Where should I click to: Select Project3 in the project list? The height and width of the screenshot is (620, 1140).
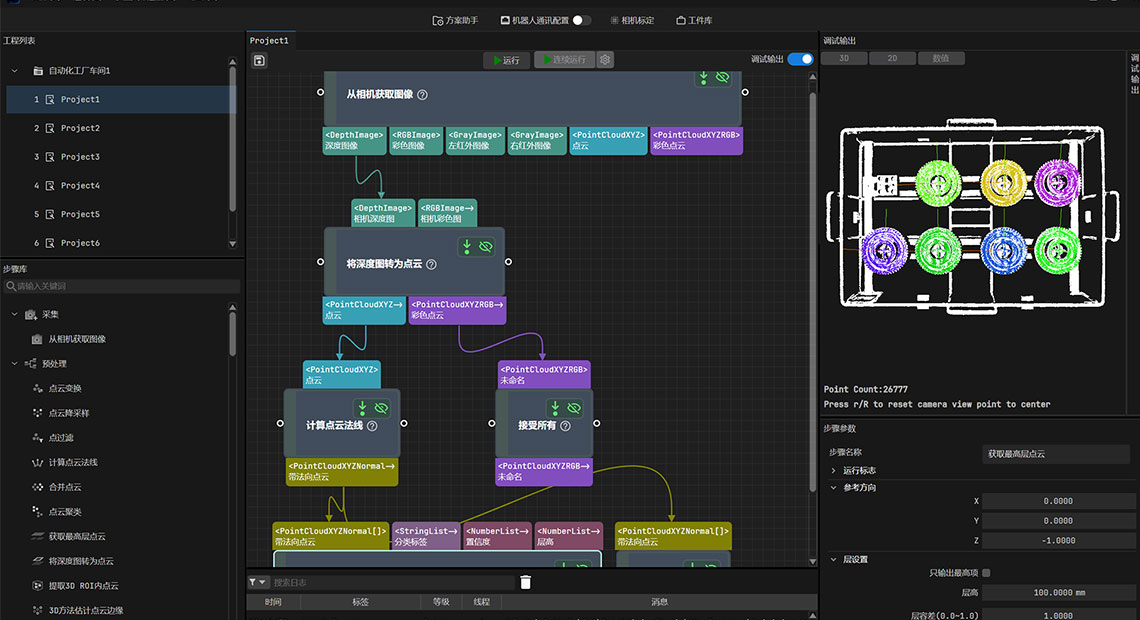tap(121, 157)
